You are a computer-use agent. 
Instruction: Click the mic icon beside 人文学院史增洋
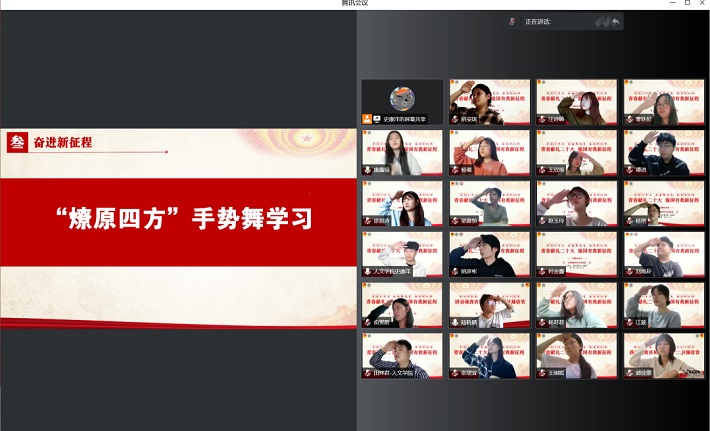[x=367, y=272]
